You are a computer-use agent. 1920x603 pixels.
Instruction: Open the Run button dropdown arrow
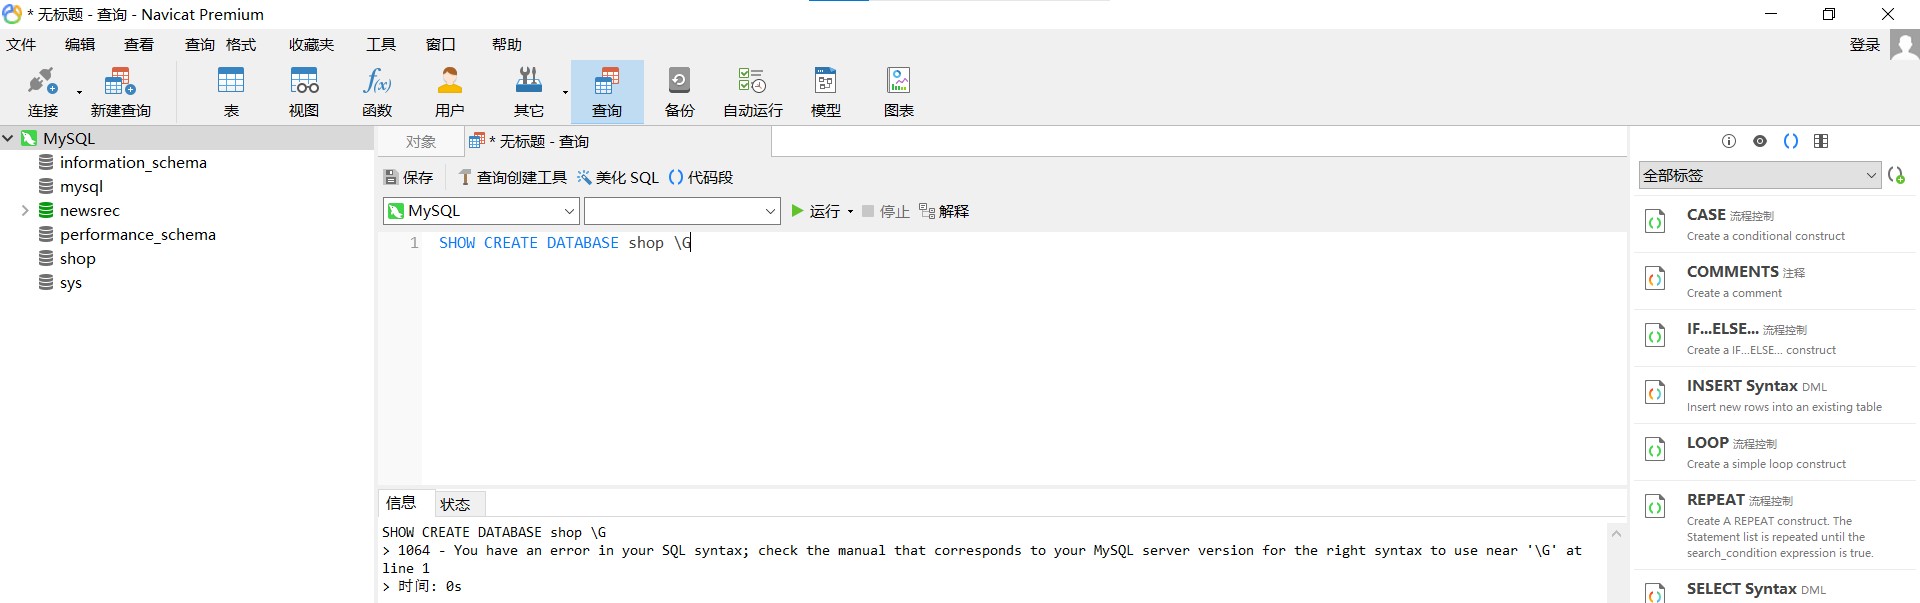click(851, 212)
